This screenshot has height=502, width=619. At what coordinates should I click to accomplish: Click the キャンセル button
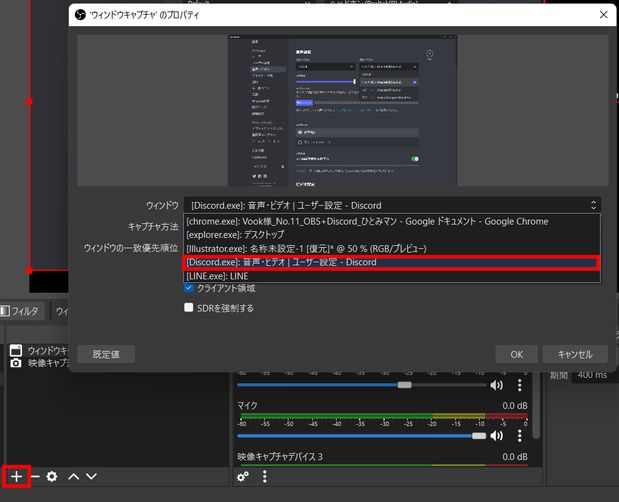(x=575, y=354)
